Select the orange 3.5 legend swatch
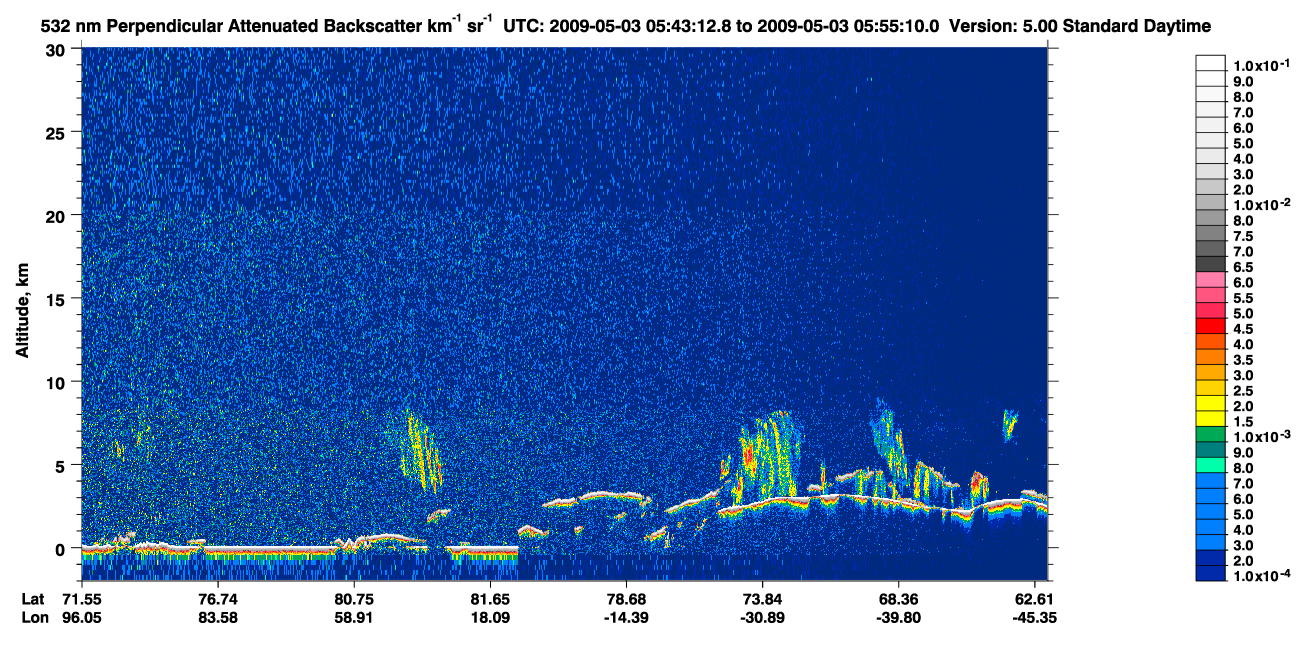The width and height of the screenshot is (1300, 667). [1210, 358]
